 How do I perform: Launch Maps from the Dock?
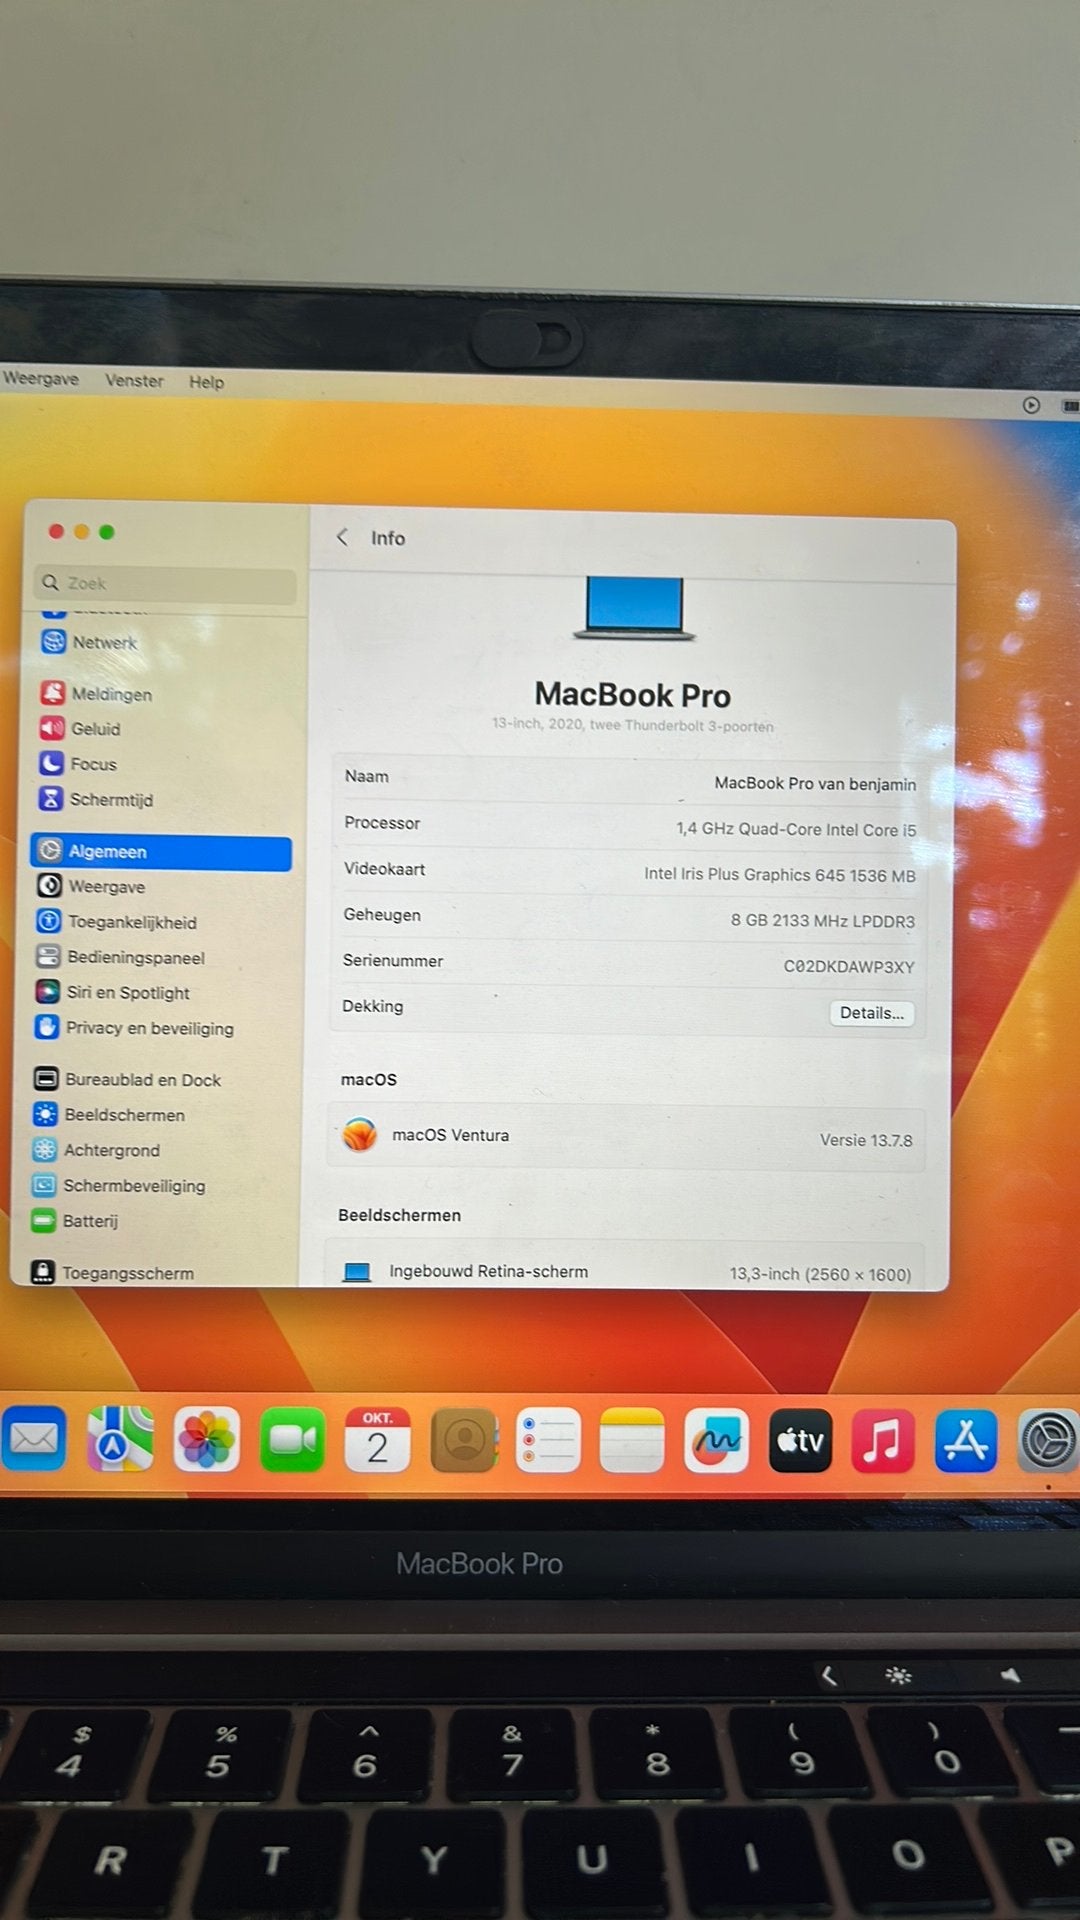tap(120, 1439)
